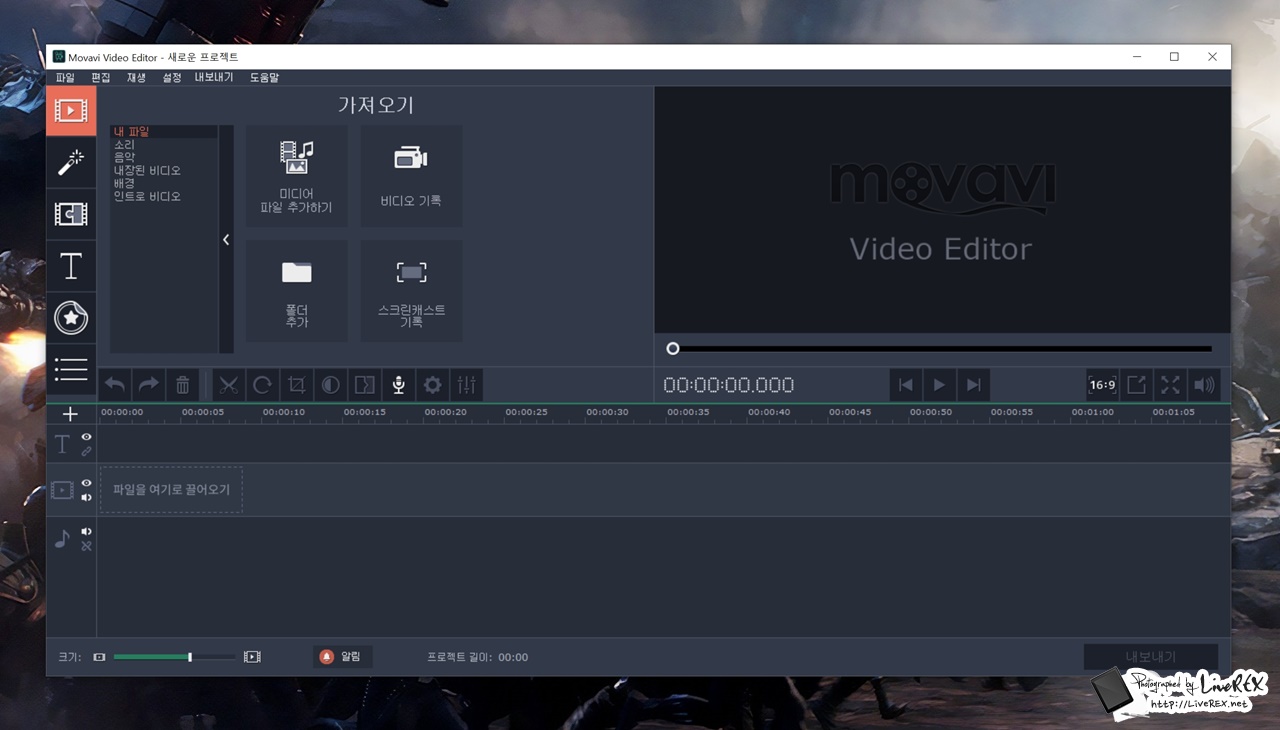Click timeline ruler at 00:01:00
Screen dimensions: 1280x730
coord(1092,412)
